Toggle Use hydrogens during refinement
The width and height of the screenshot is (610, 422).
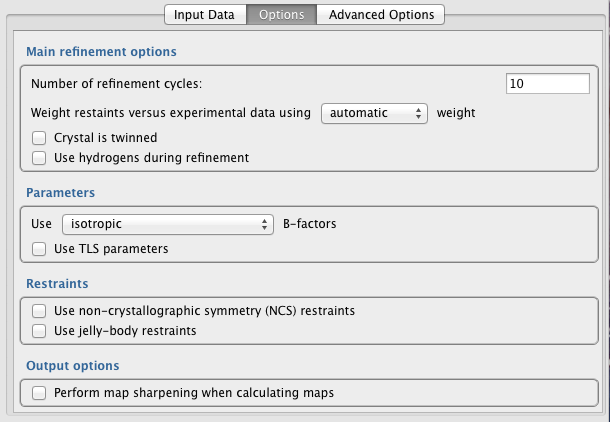point(39,157)
